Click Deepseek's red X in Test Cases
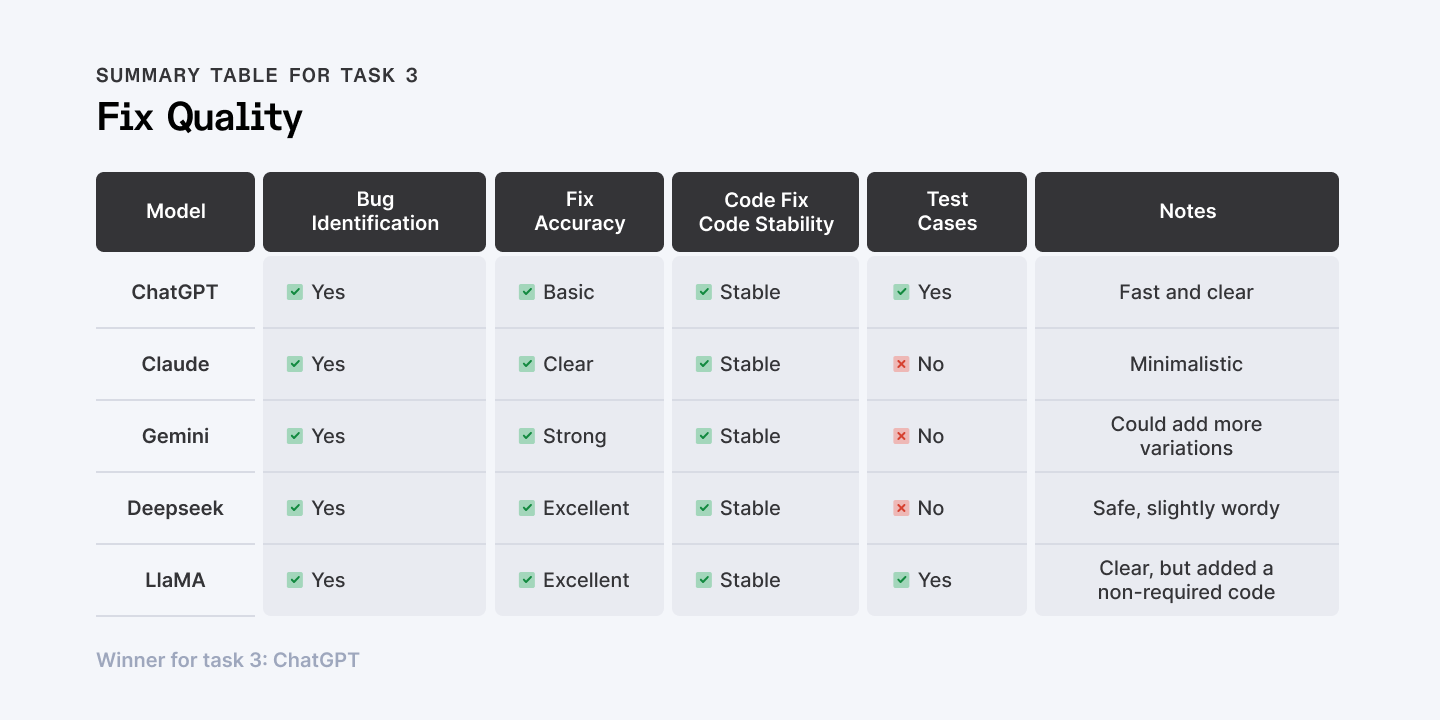1440x720 pixels. click(x=901, y=508)
